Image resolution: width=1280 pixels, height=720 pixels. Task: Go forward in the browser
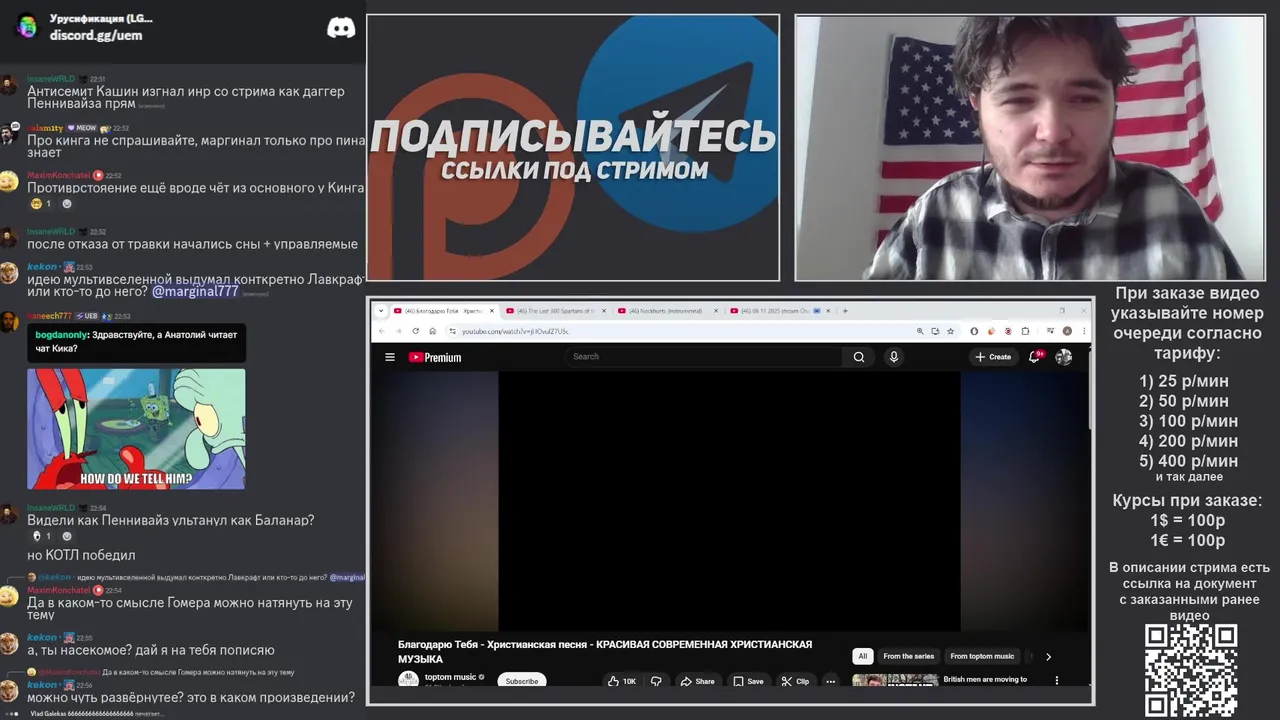(x=398, y=331)
